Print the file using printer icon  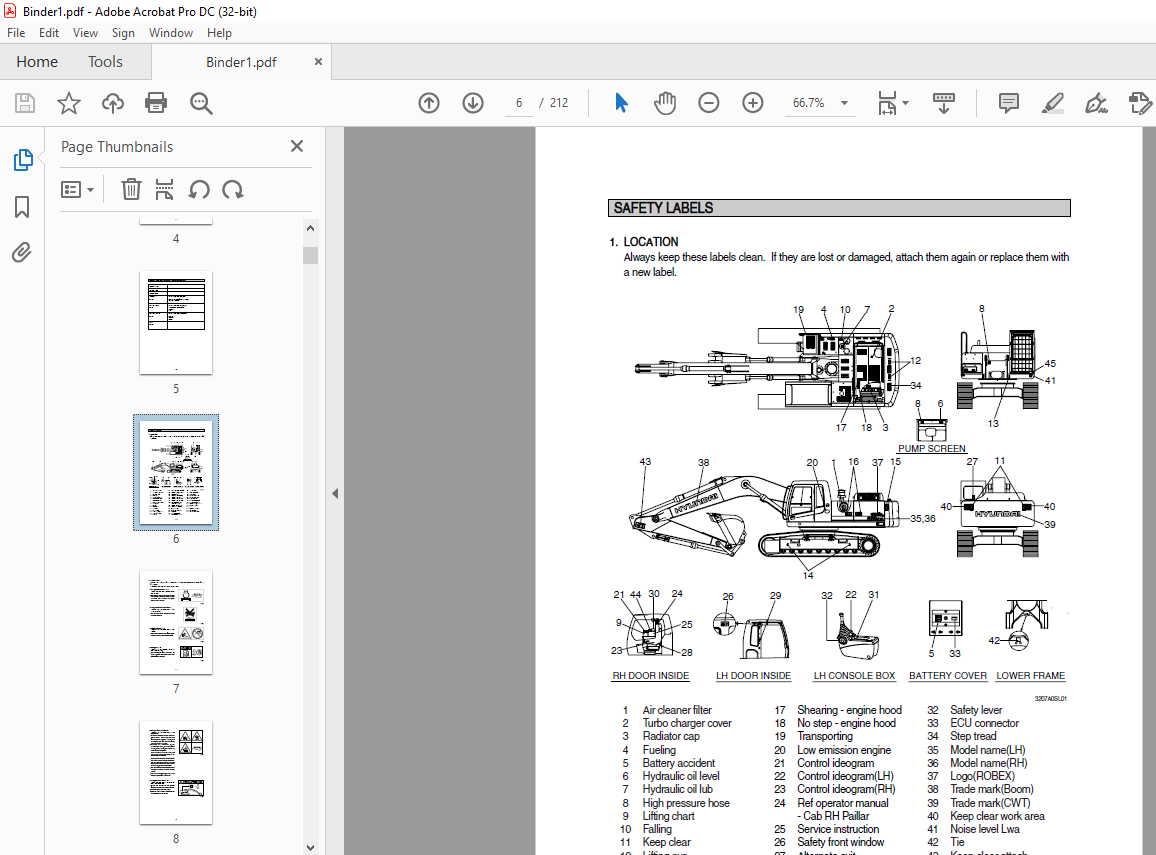(x=156, y=103)
